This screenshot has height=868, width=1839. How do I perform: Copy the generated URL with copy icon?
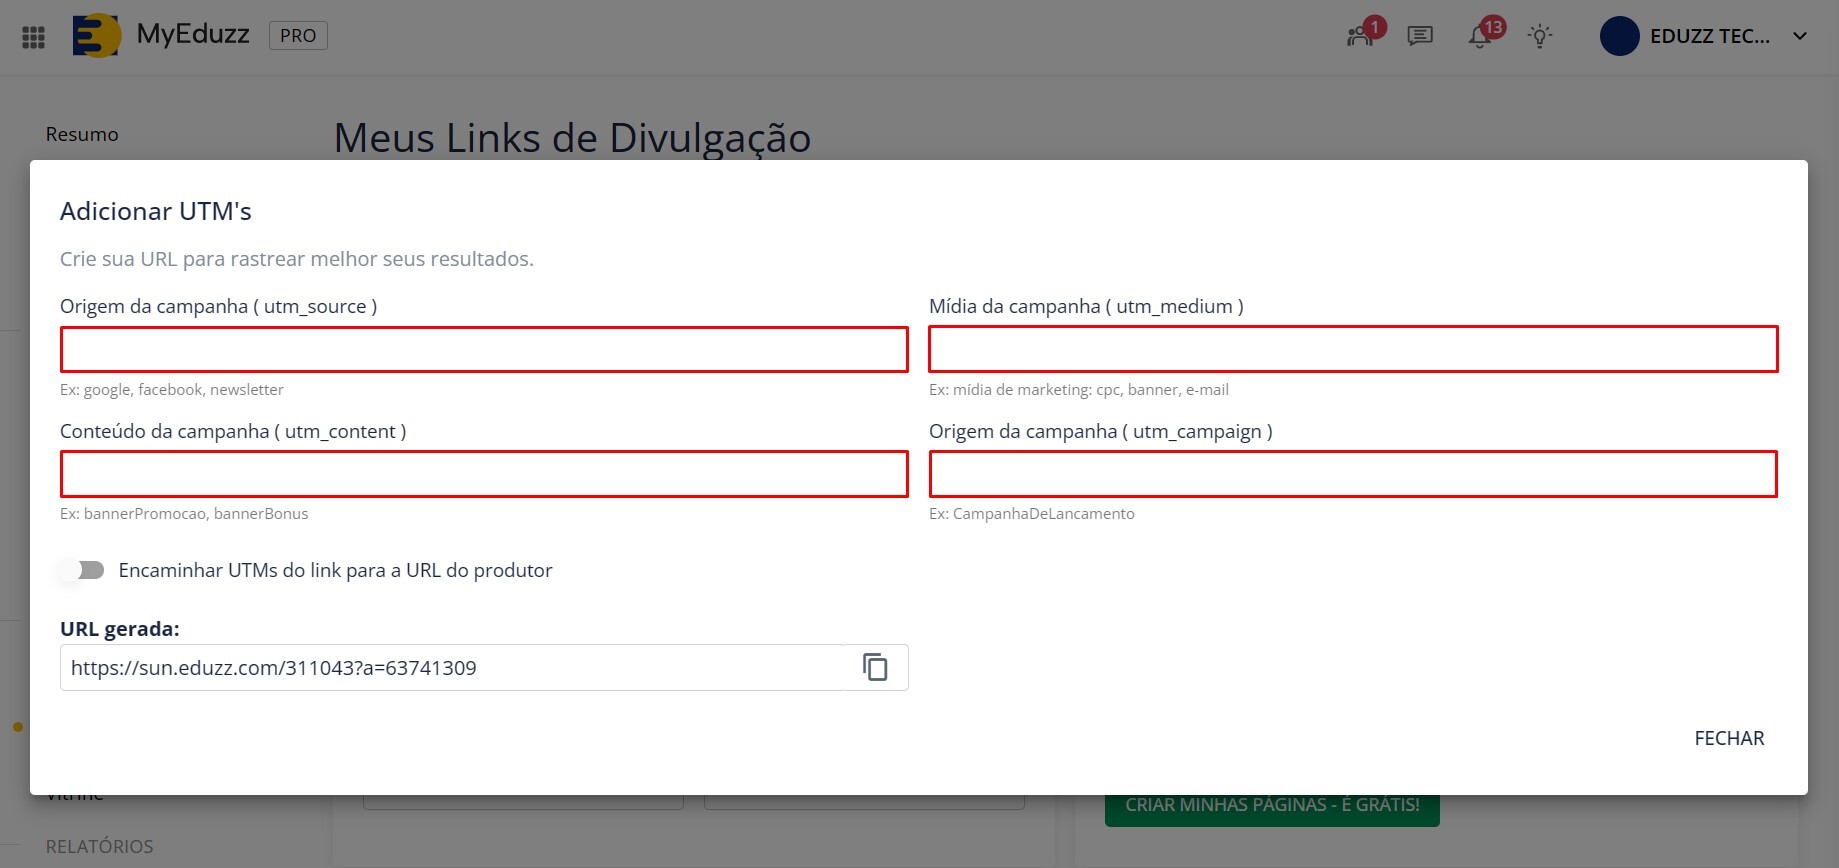(x=875, y=667)
